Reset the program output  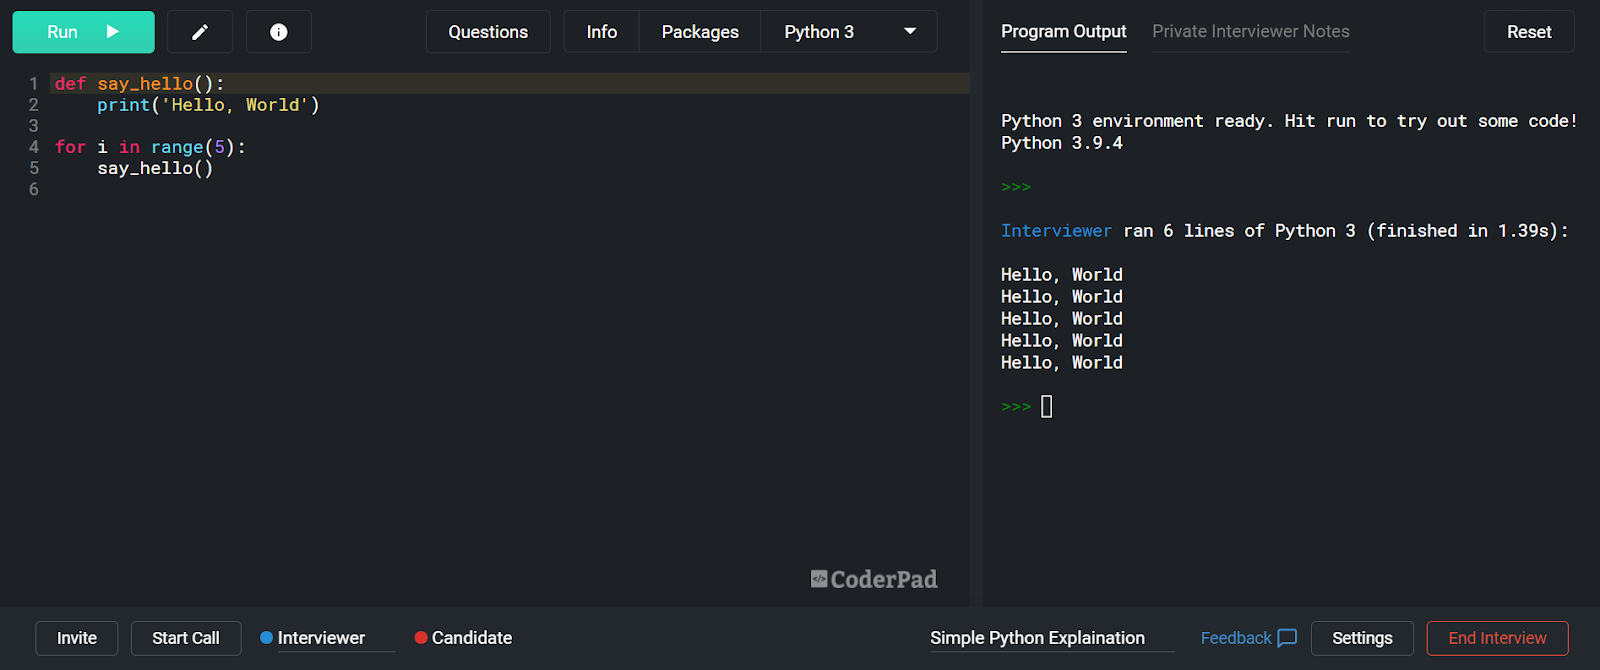(x=1529, y=32)
